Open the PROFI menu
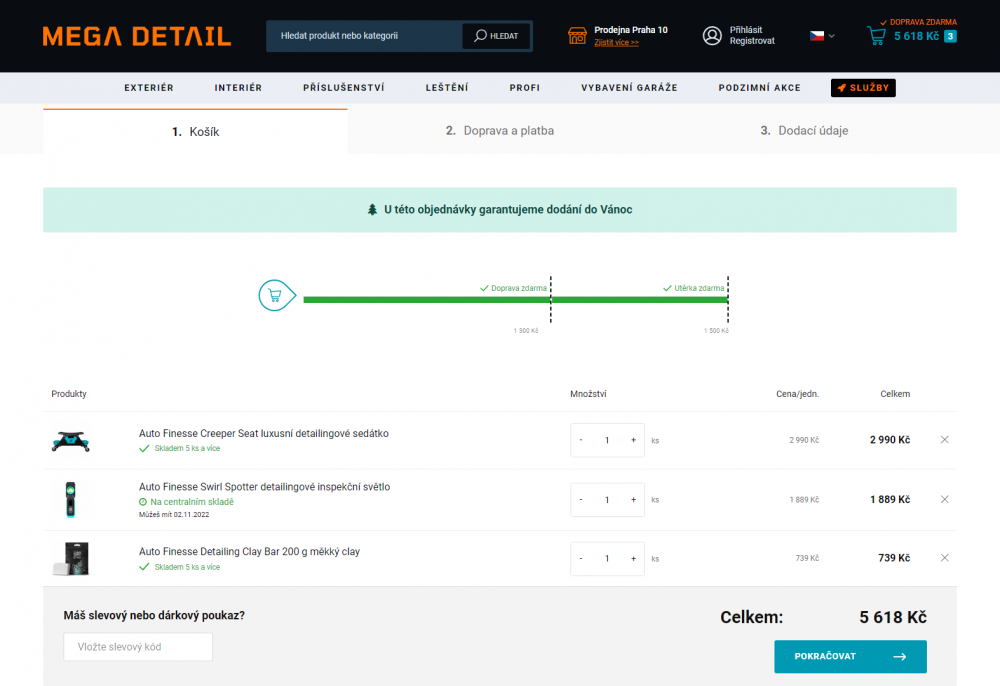 (524, 88)
